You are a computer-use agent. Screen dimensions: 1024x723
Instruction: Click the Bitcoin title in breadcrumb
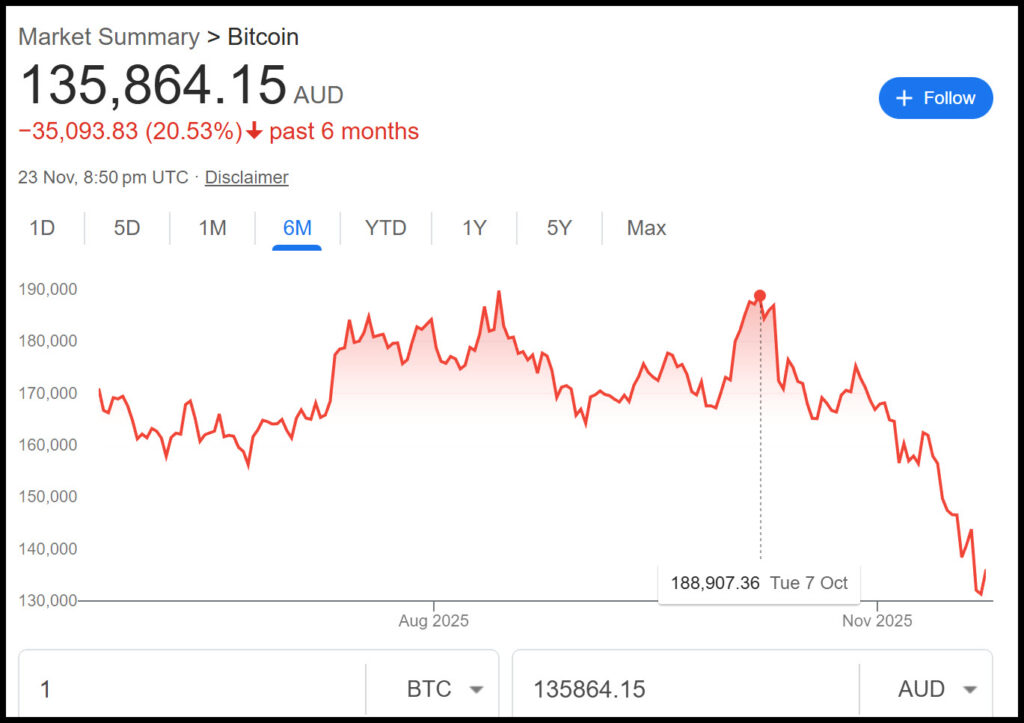263,37
